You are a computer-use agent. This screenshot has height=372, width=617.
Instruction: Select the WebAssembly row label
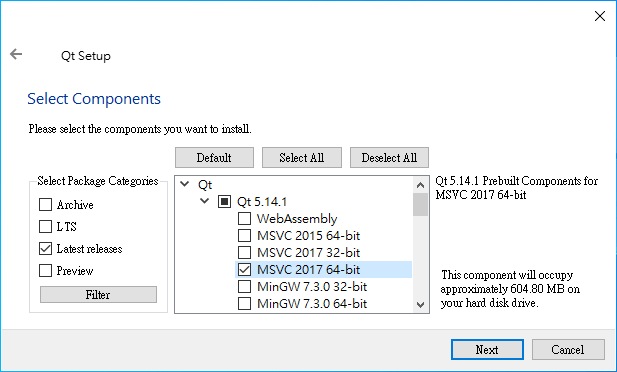(297, 218)
